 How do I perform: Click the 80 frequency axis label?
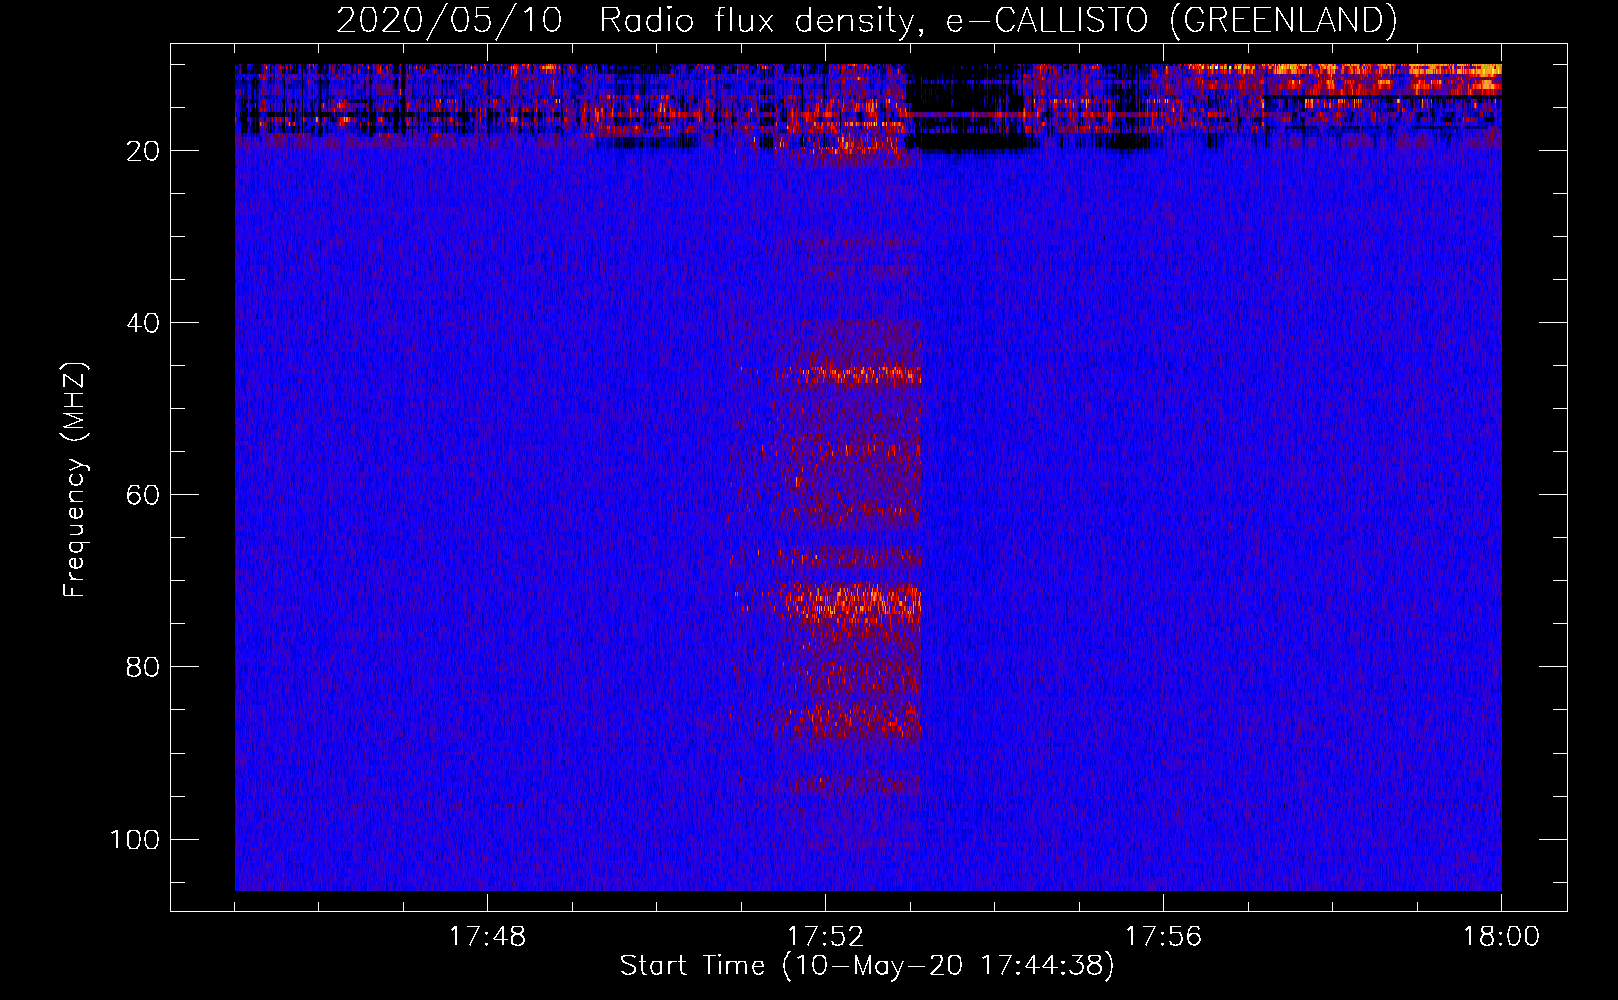pyautogui.click(x=143, y=667)
